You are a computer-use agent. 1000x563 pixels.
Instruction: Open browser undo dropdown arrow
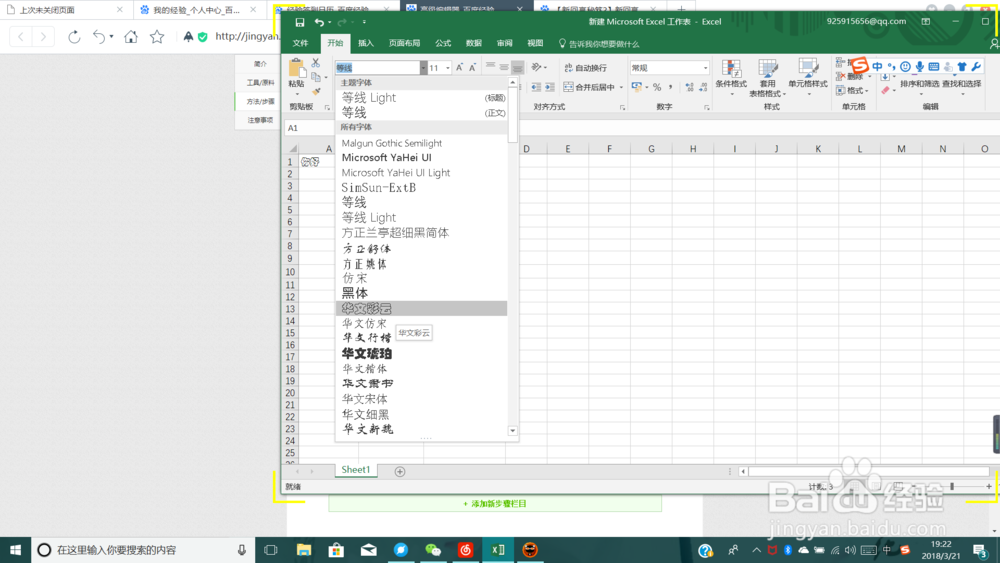click(x=111, y=37)
